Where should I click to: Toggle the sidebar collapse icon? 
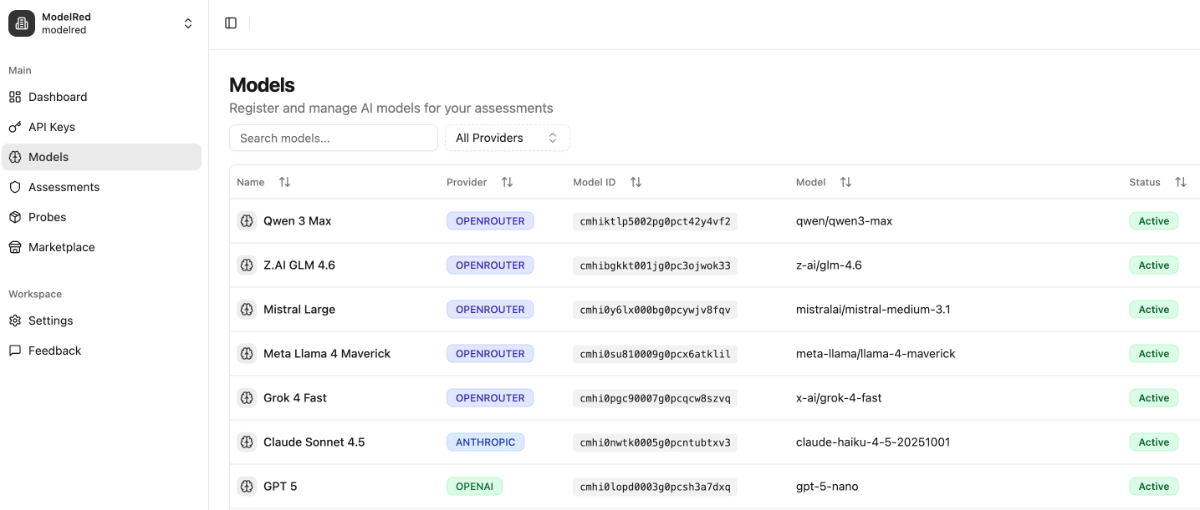click(x=231, y=23)
